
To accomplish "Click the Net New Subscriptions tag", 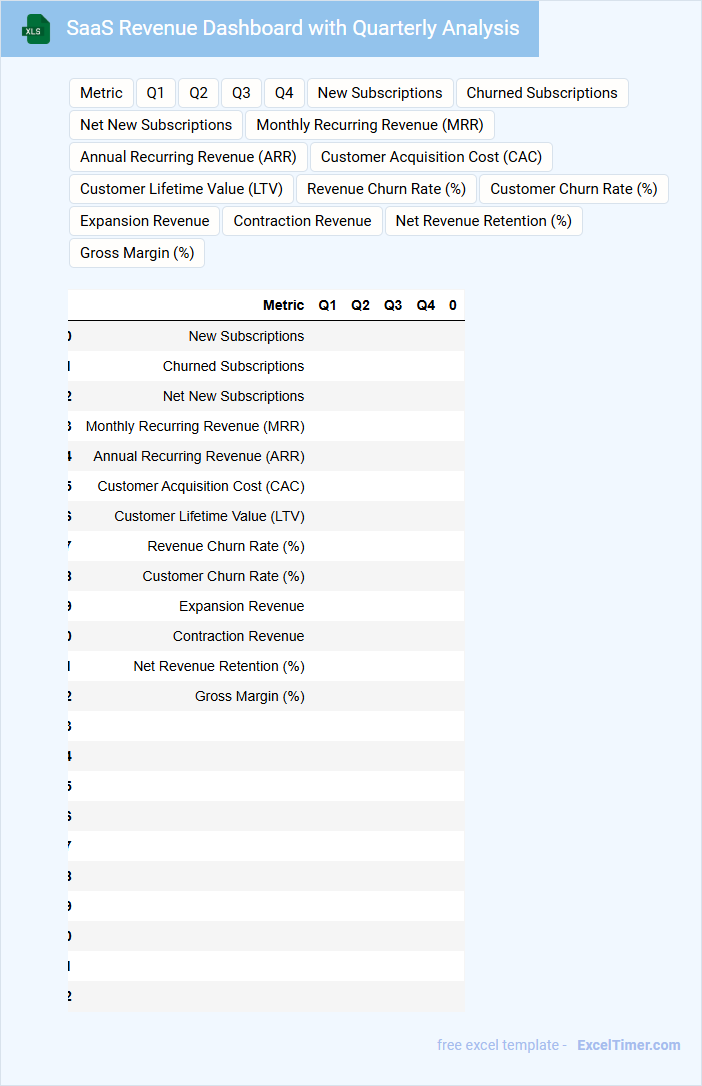I will 156,125.
